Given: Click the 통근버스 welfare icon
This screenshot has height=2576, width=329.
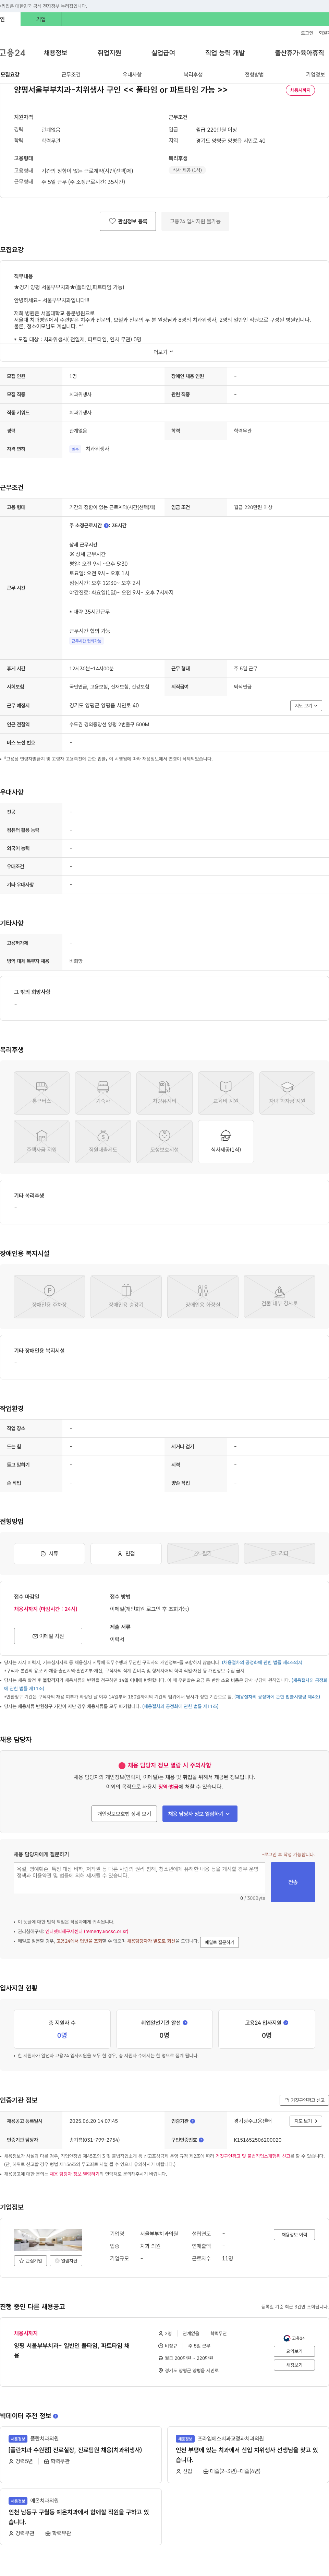Looking at the screenshot, I should pos(42,1093).
